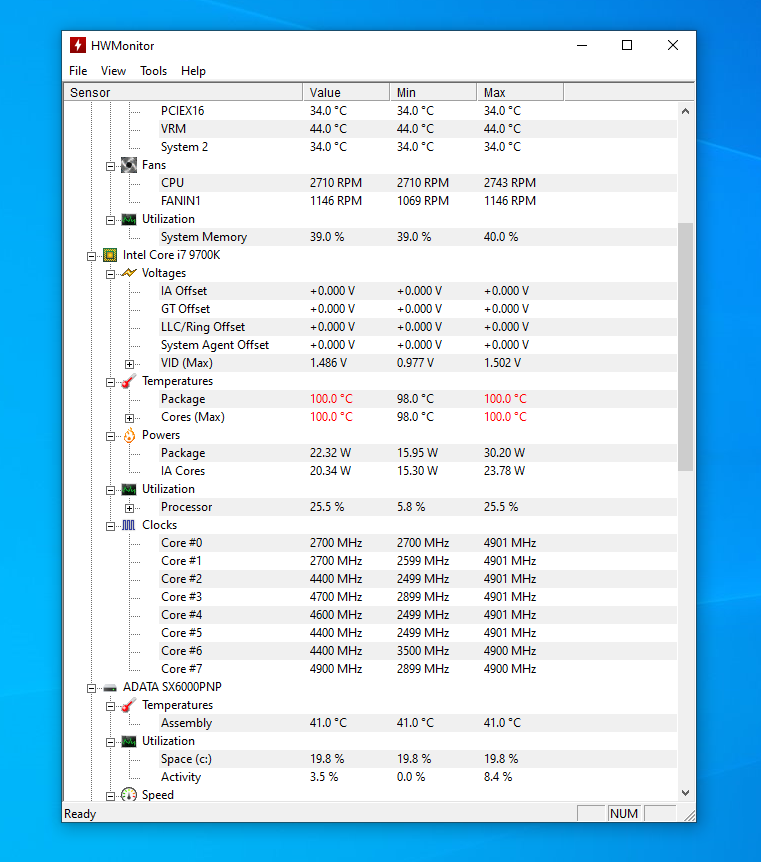Viewport: 761px width, 862px height.
Task: Click the Sensor column header
Action: tap(183, 92)
